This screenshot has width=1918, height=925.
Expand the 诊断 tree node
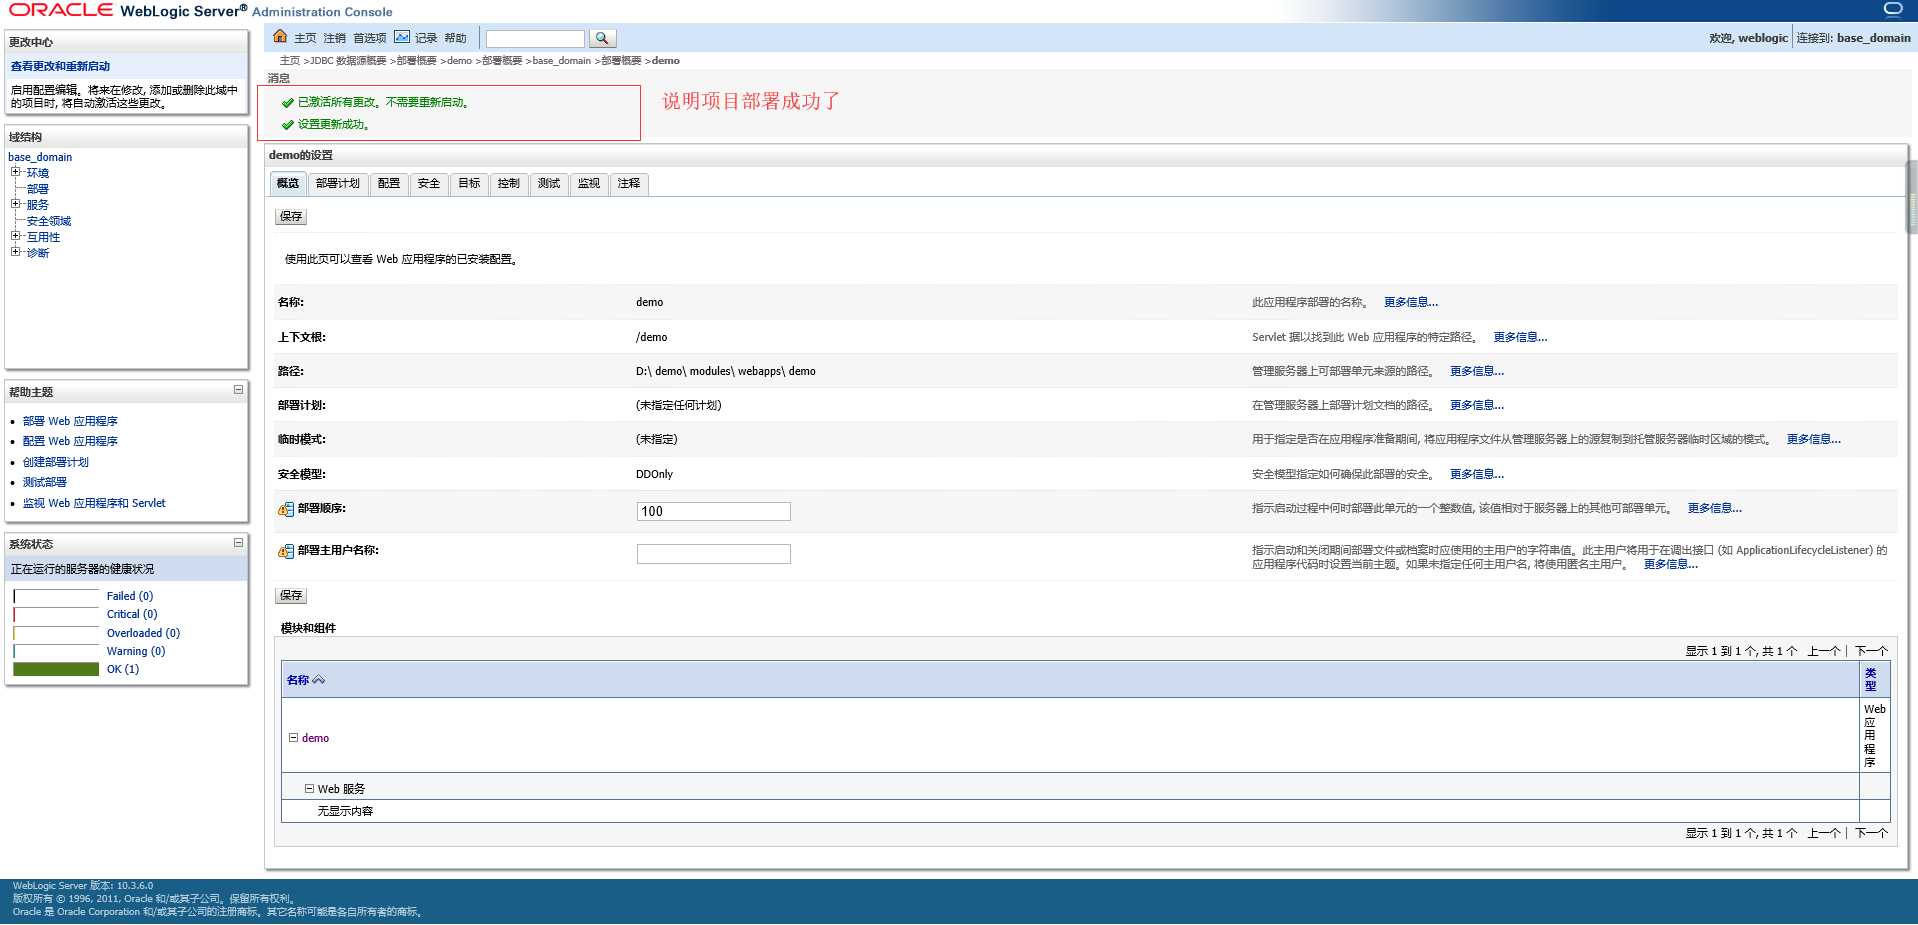(15, 252)
